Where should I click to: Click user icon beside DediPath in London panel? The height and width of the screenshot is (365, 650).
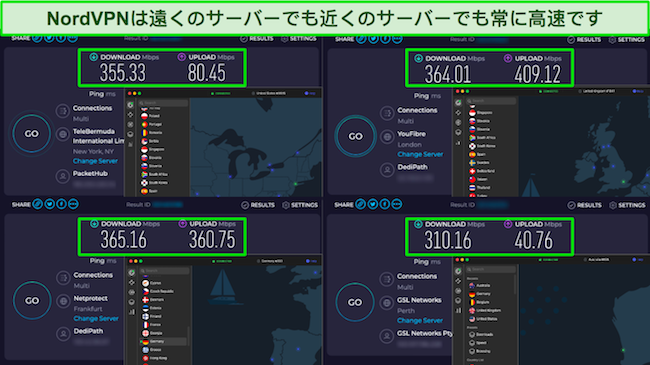(x=387, y=170)
